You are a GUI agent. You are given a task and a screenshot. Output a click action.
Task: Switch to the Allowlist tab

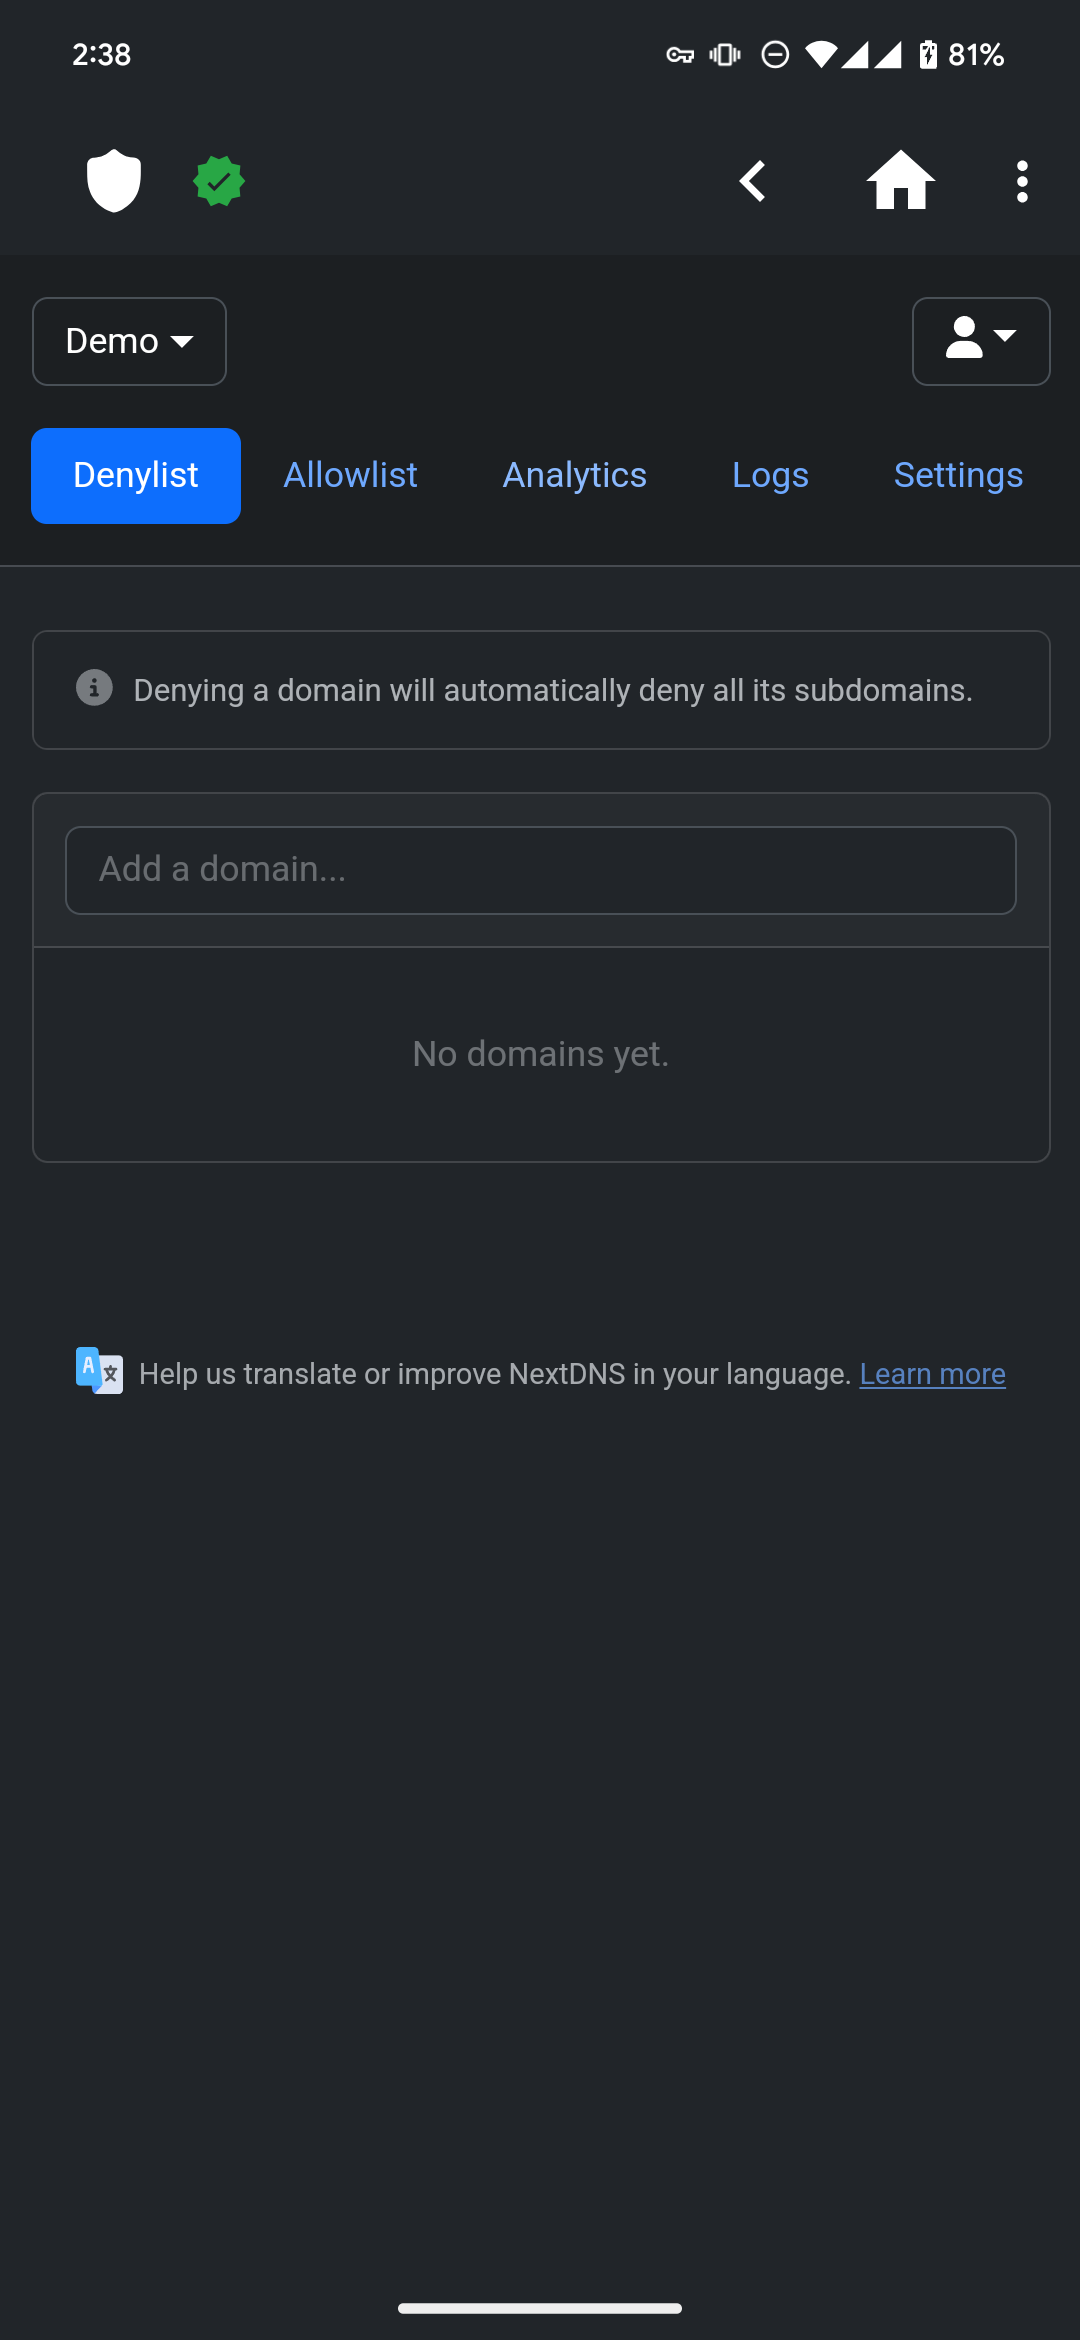pos(350,475)
